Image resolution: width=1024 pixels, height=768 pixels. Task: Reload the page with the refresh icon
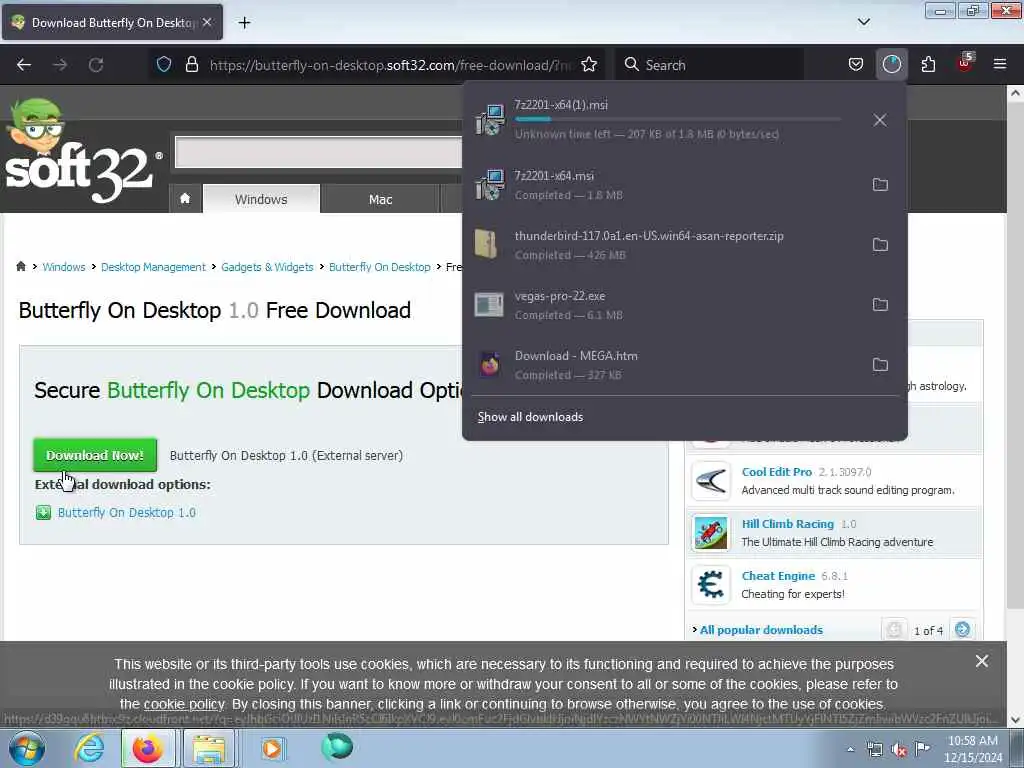96,65
